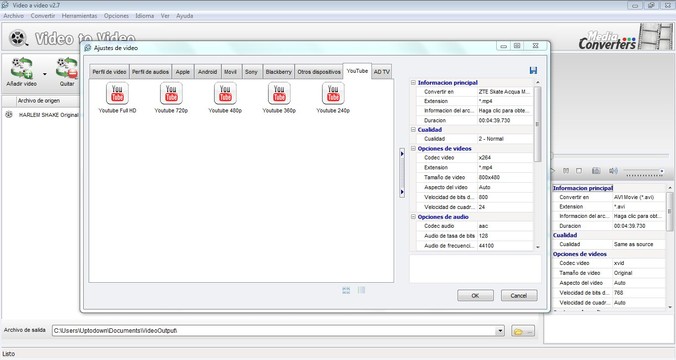Viewport: 676px width, 360px height.
Task: Click the video preview seek bar
Action: pyautogui.click(x=610, y=155)
